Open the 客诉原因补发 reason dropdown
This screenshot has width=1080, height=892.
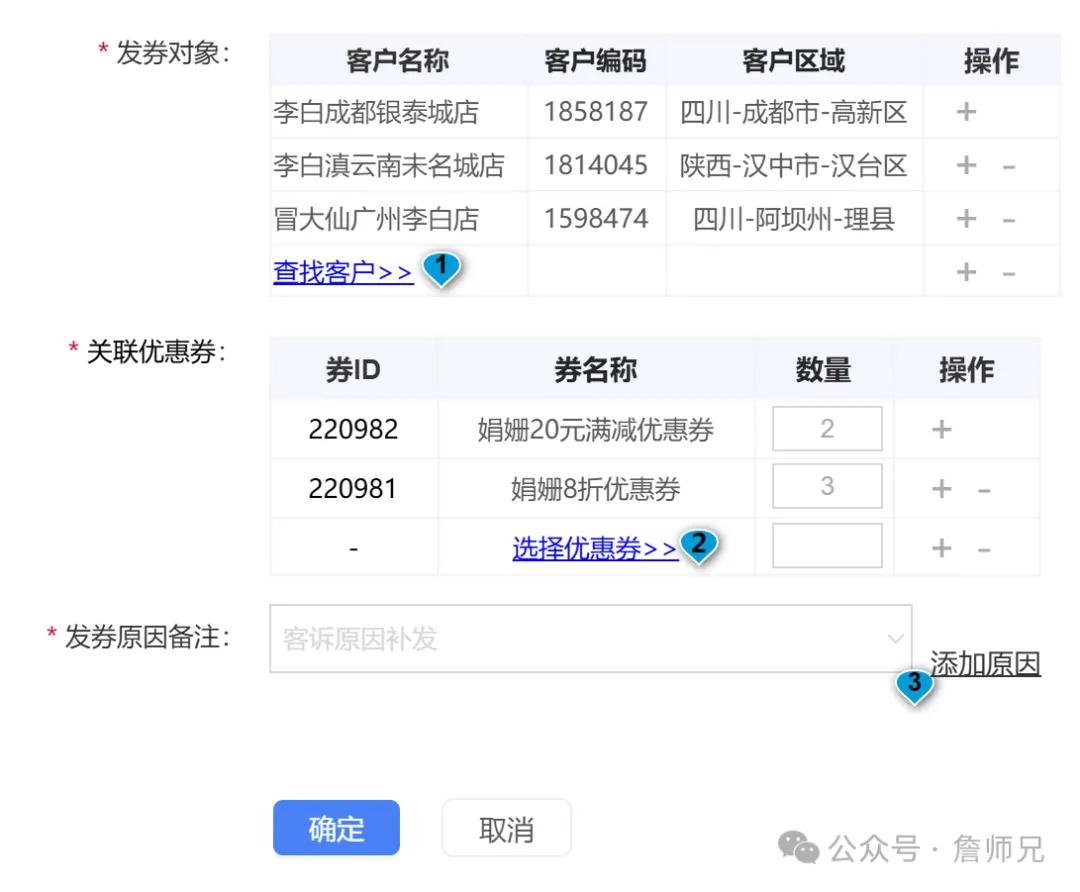[590, 641]
